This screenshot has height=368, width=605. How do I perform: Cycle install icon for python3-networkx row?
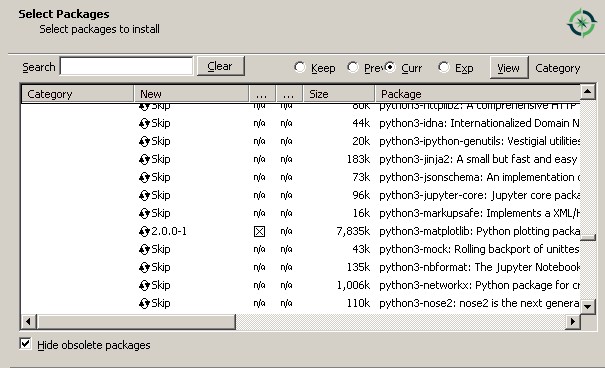click(x=144, y=285)
